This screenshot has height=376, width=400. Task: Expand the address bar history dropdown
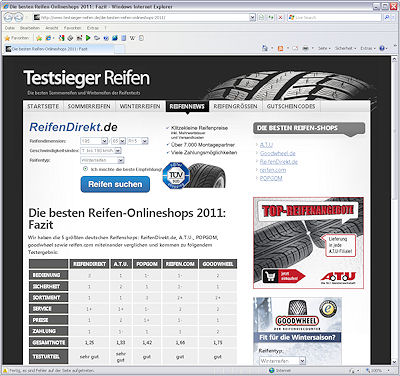(x=252, y=17)
